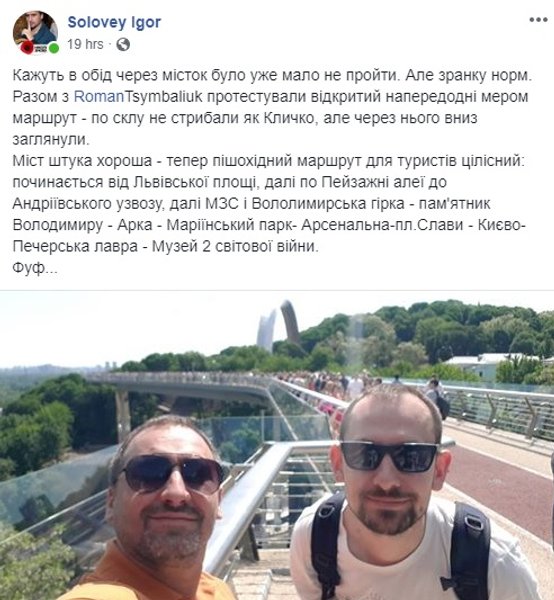This screenshot has height=600, width=554.
Task: Click the first line starting with Кажуть
Action: tap(272, 75)
